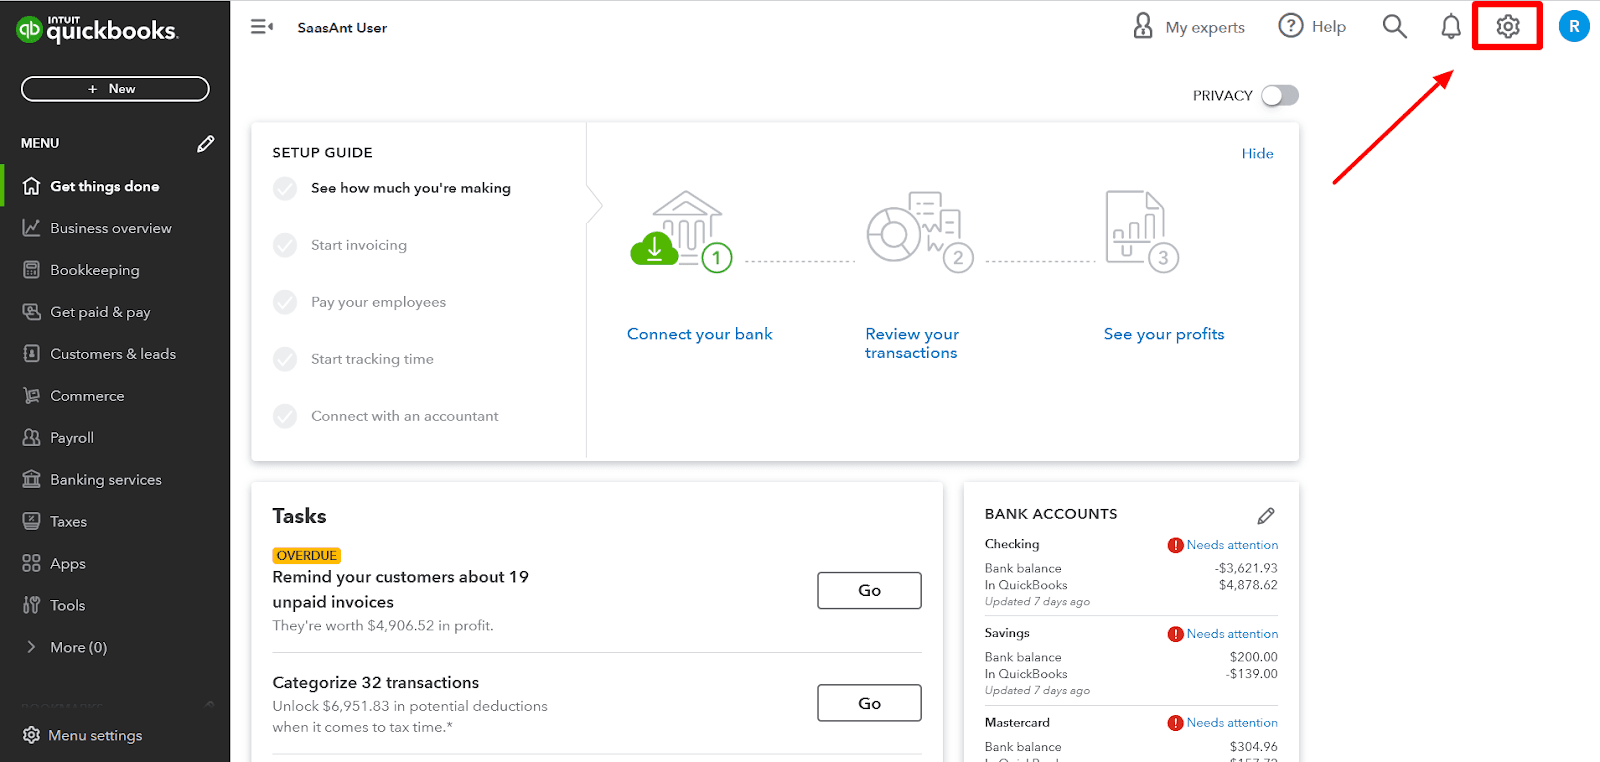1600x762 pixels.
Task: Open the Business overview menu item
Action: [x=115, y=228]
